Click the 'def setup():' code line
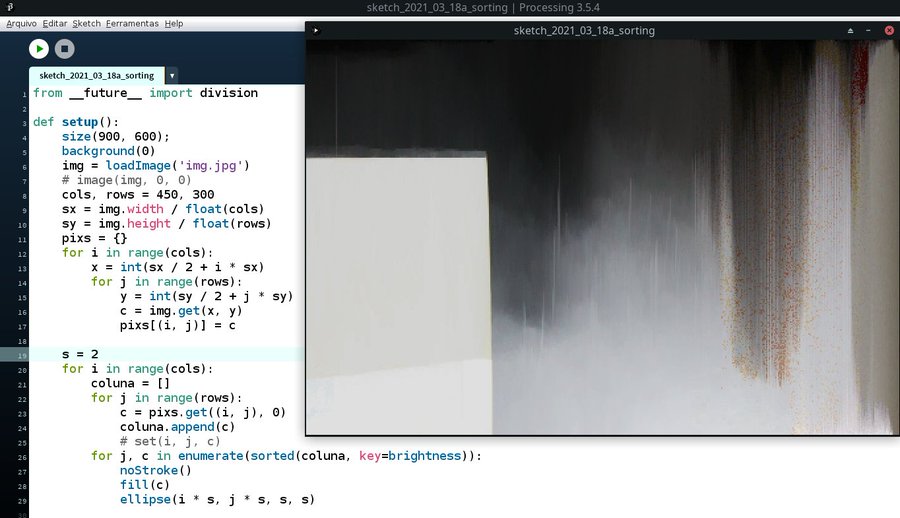900x518 pixels. [x=75, y=122]
